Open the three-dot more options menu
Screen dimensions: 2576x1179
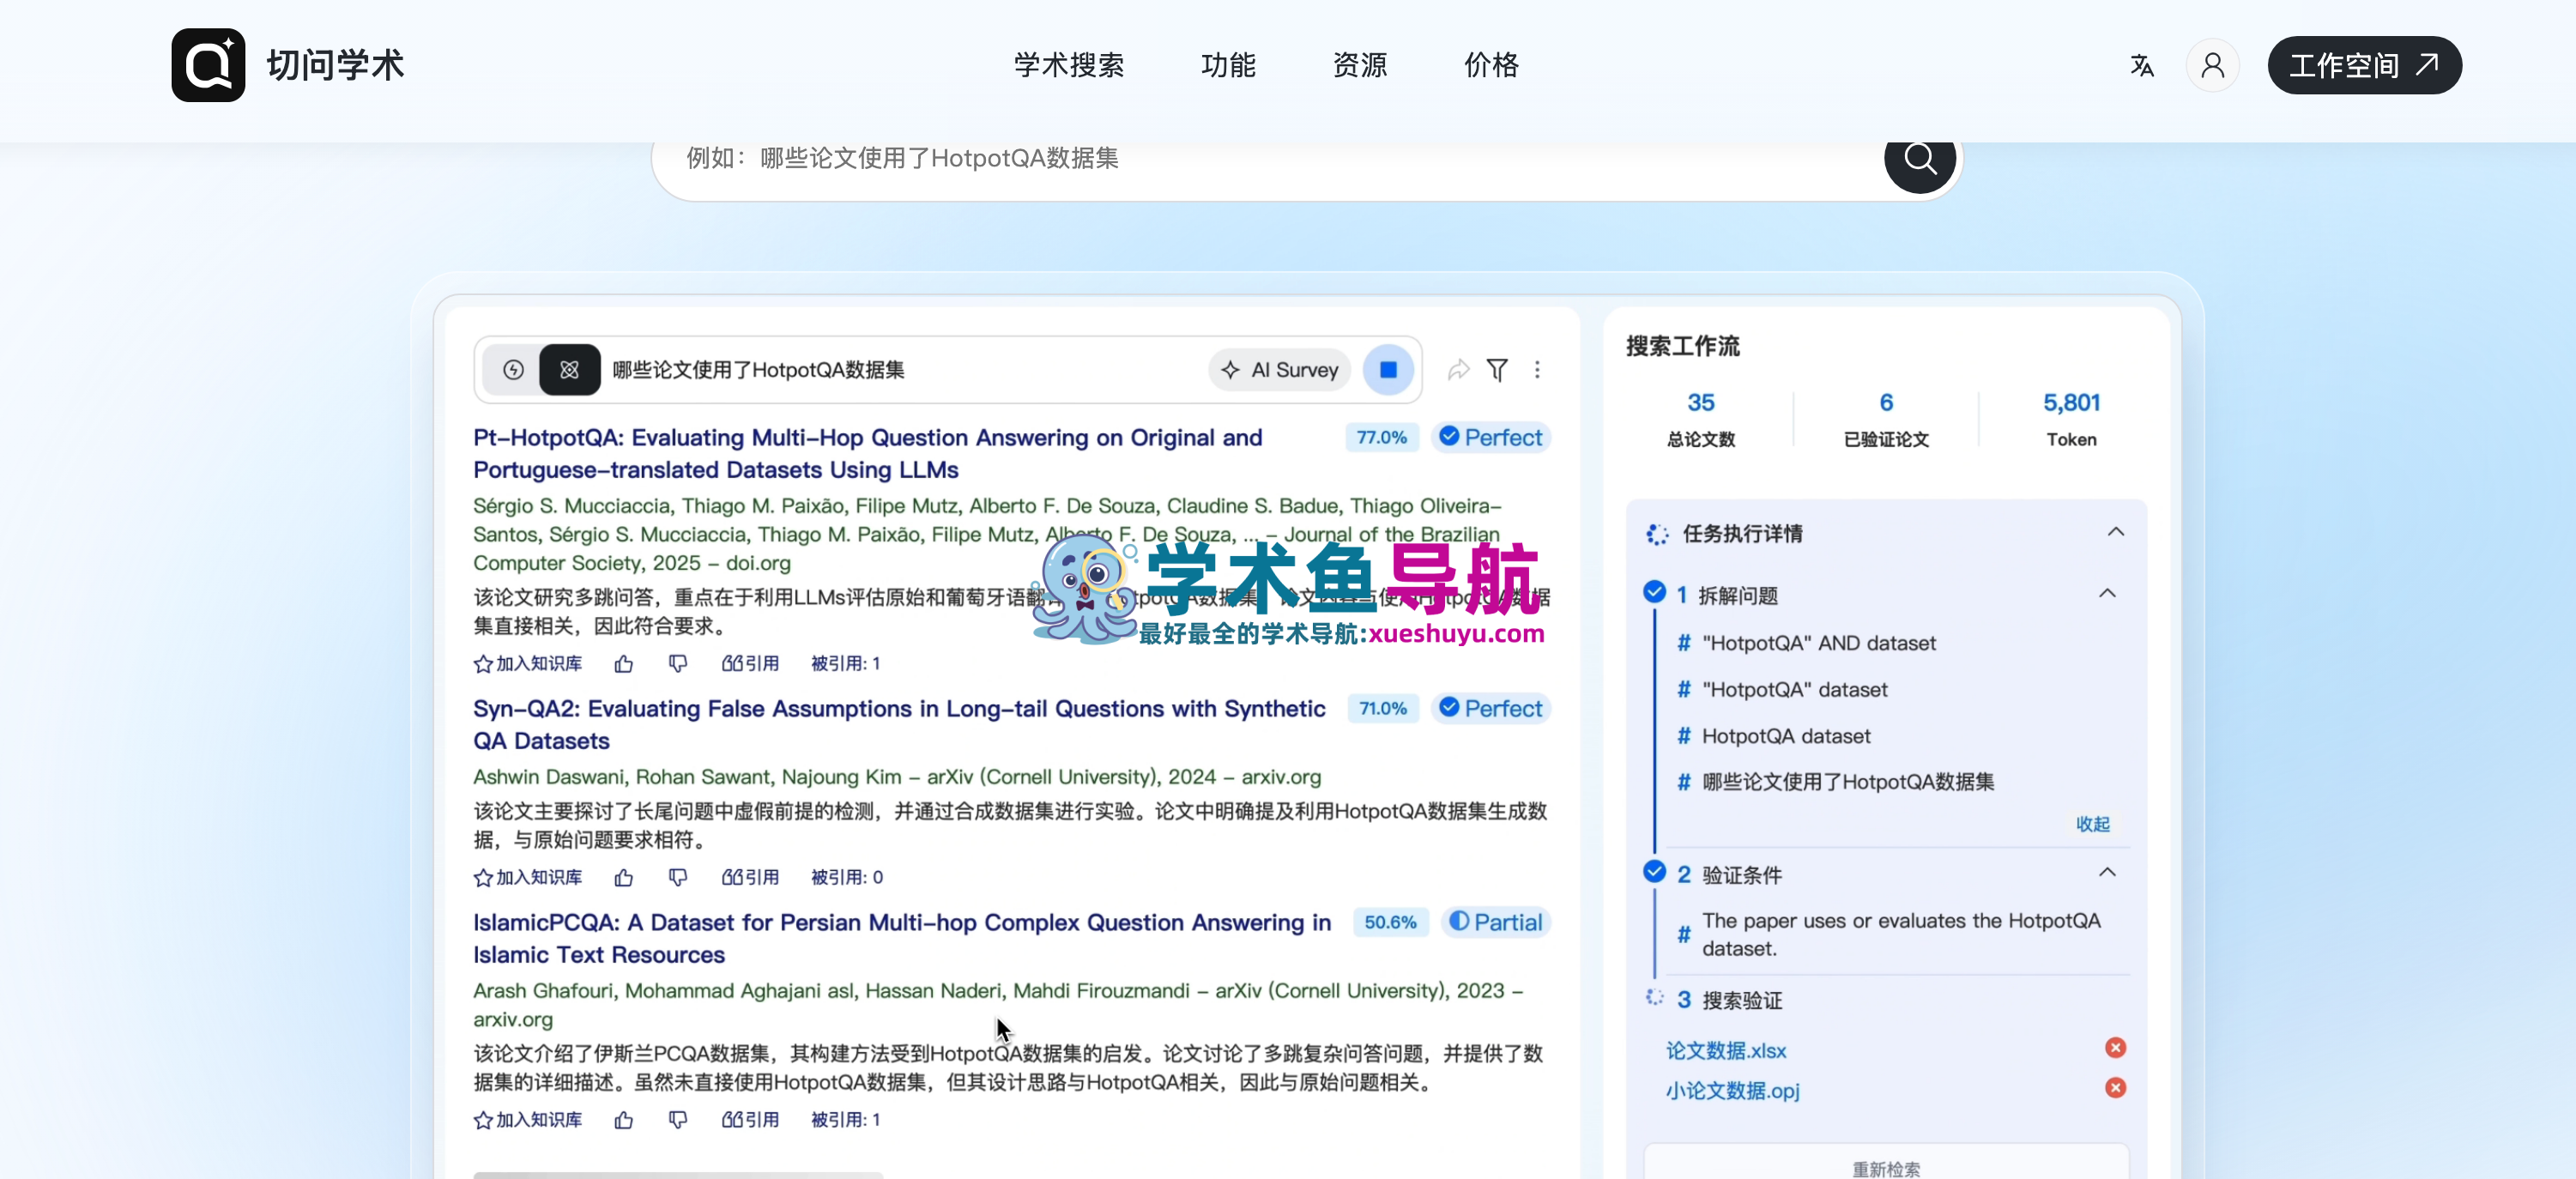[1537, 370]
